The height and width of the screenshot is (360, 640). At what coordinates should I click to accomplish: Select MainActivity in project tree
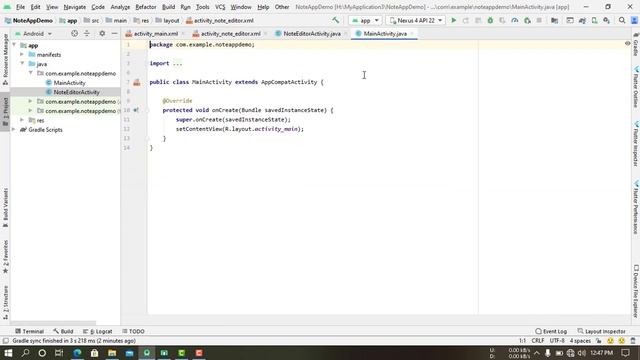click(x=69, y=83)
